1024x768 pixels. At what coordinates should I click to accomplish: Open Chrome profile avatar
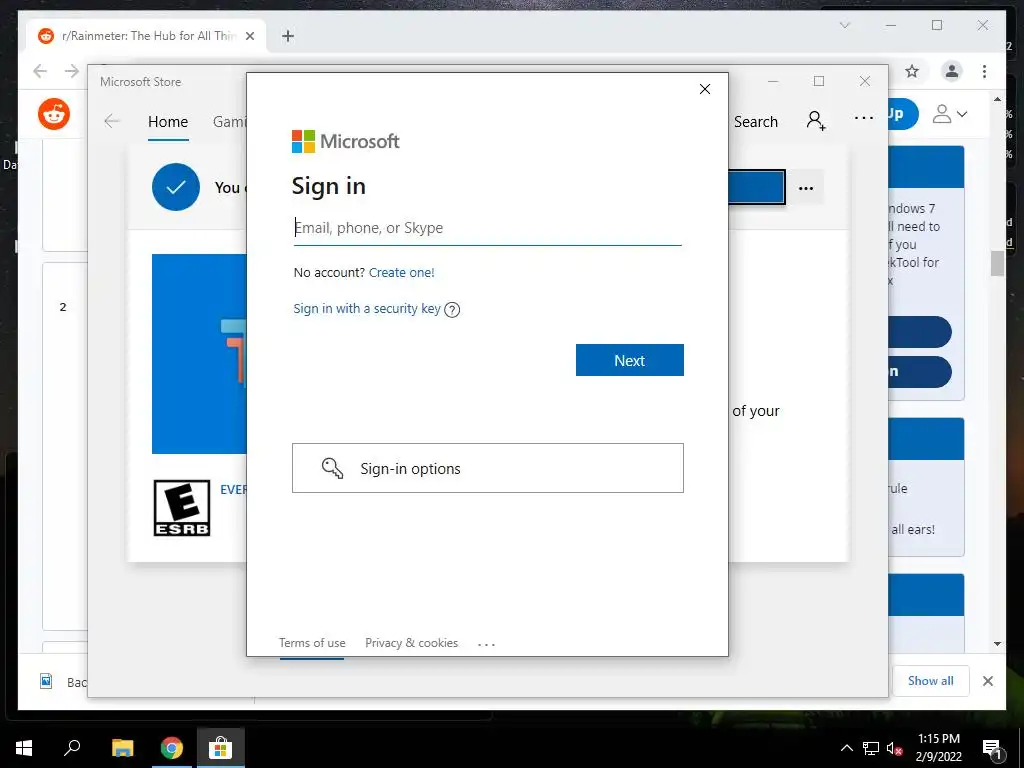[x=952, y=71]
